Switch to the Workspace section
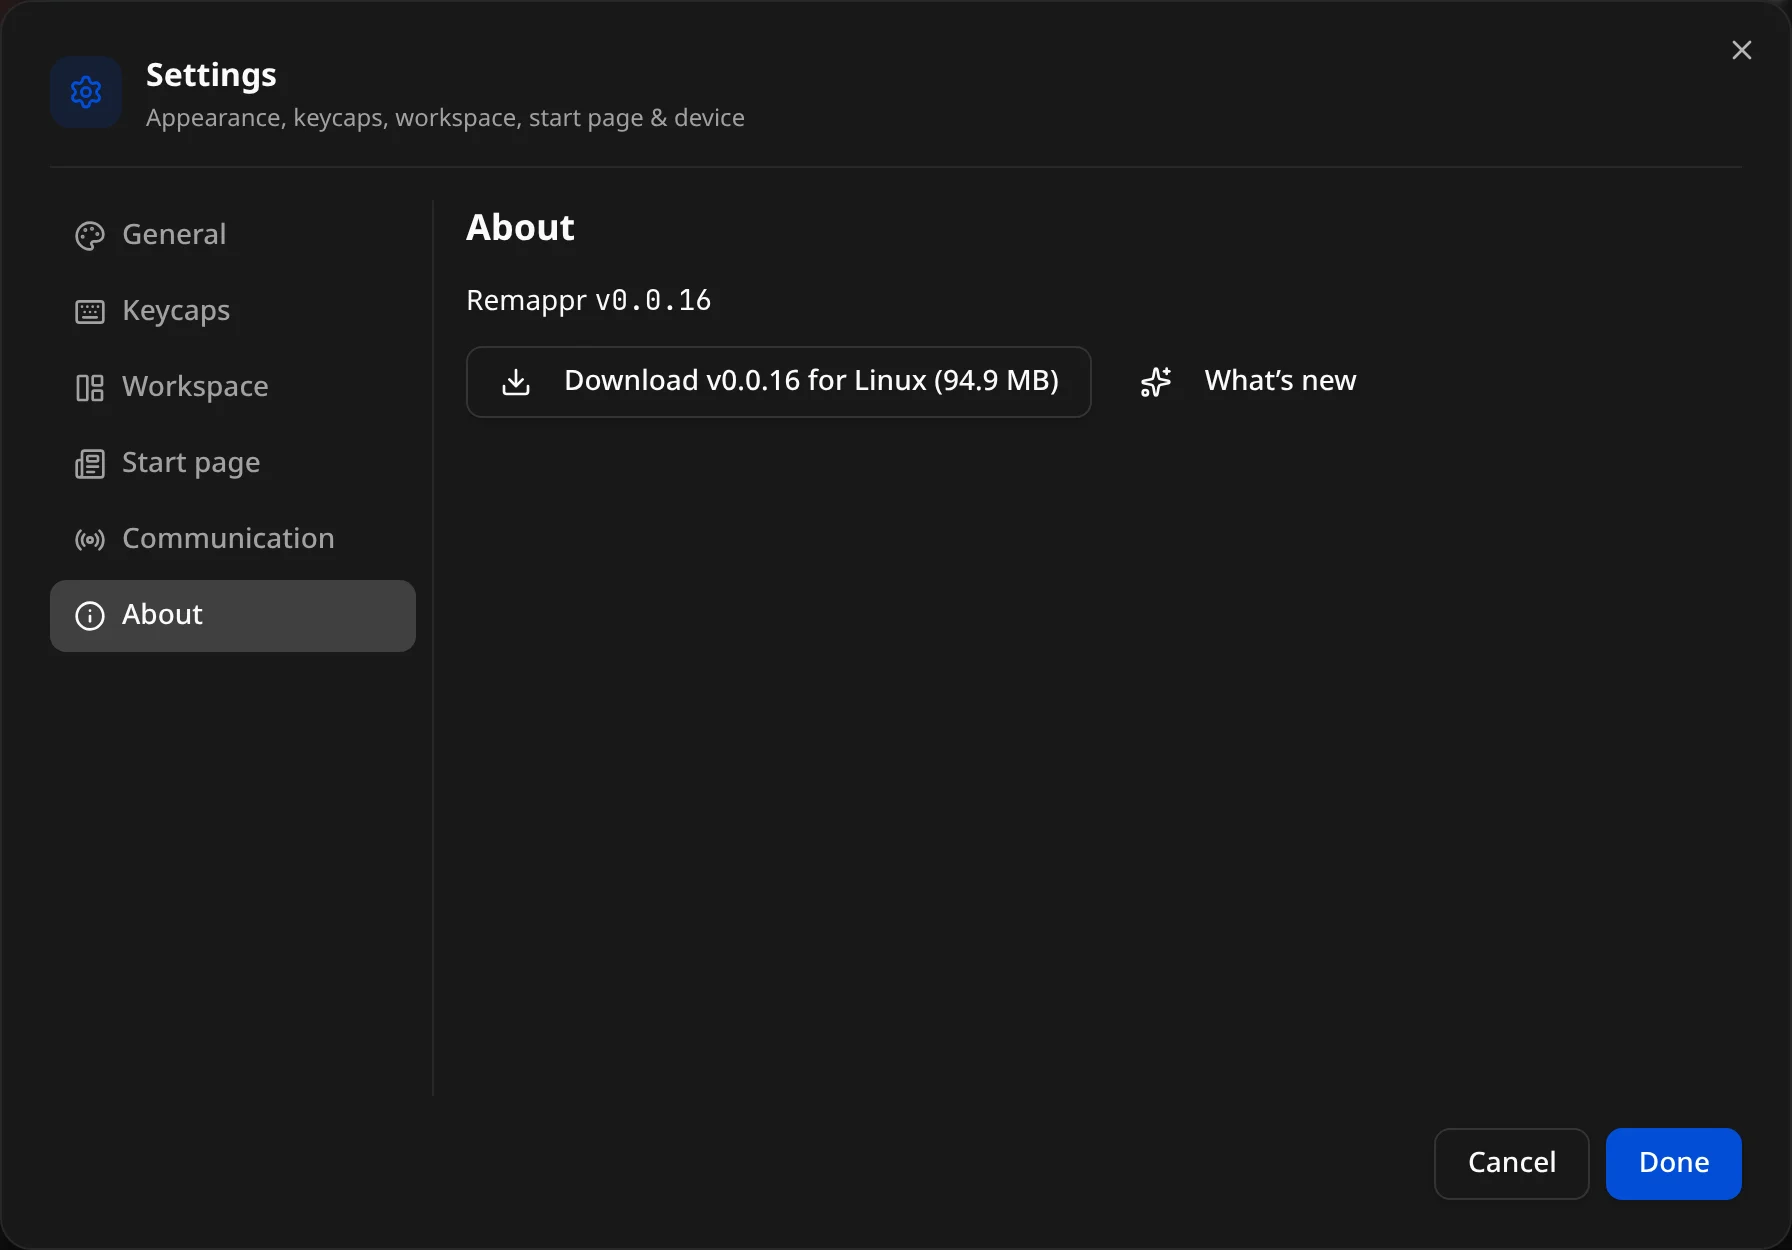This screenshot has height=1250, width=1792. coord(232,387)
